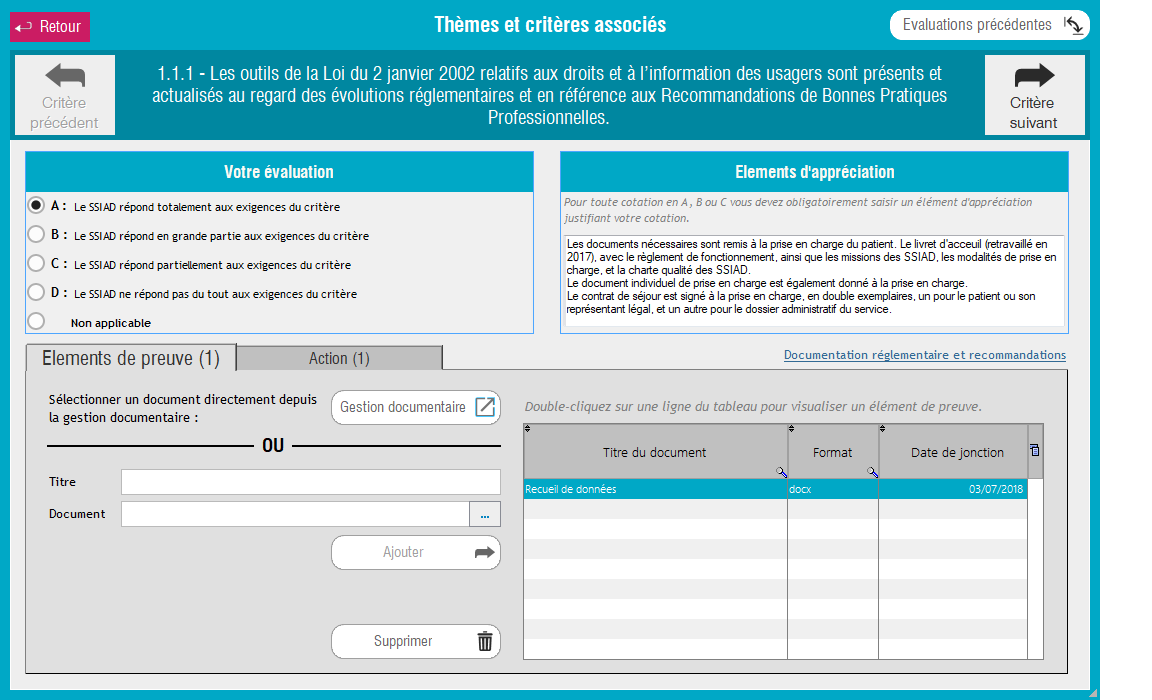The image size is (1152, 700).
Task: Click the Supprimer button
Action: (416, 641)
